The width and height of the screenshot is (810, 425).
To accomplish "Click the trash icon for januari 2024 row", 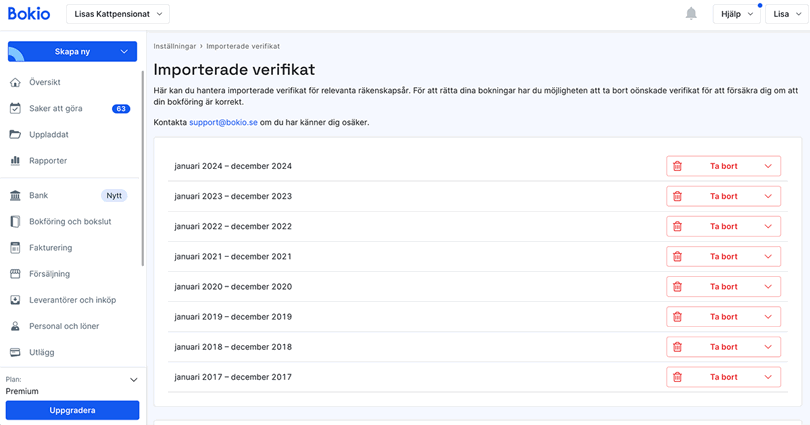I will (677, 166).
